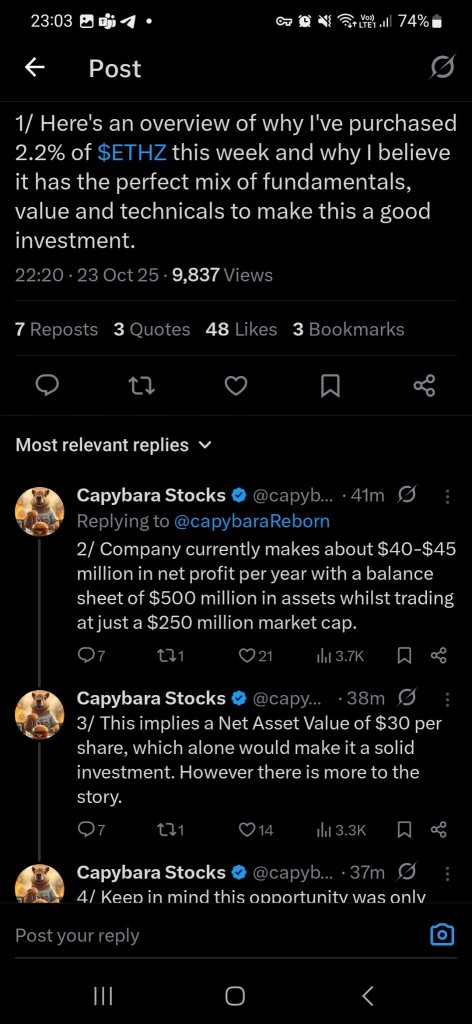472x1024 pixels.
Task: Like the main post with the heart icon
Action: 236,387
